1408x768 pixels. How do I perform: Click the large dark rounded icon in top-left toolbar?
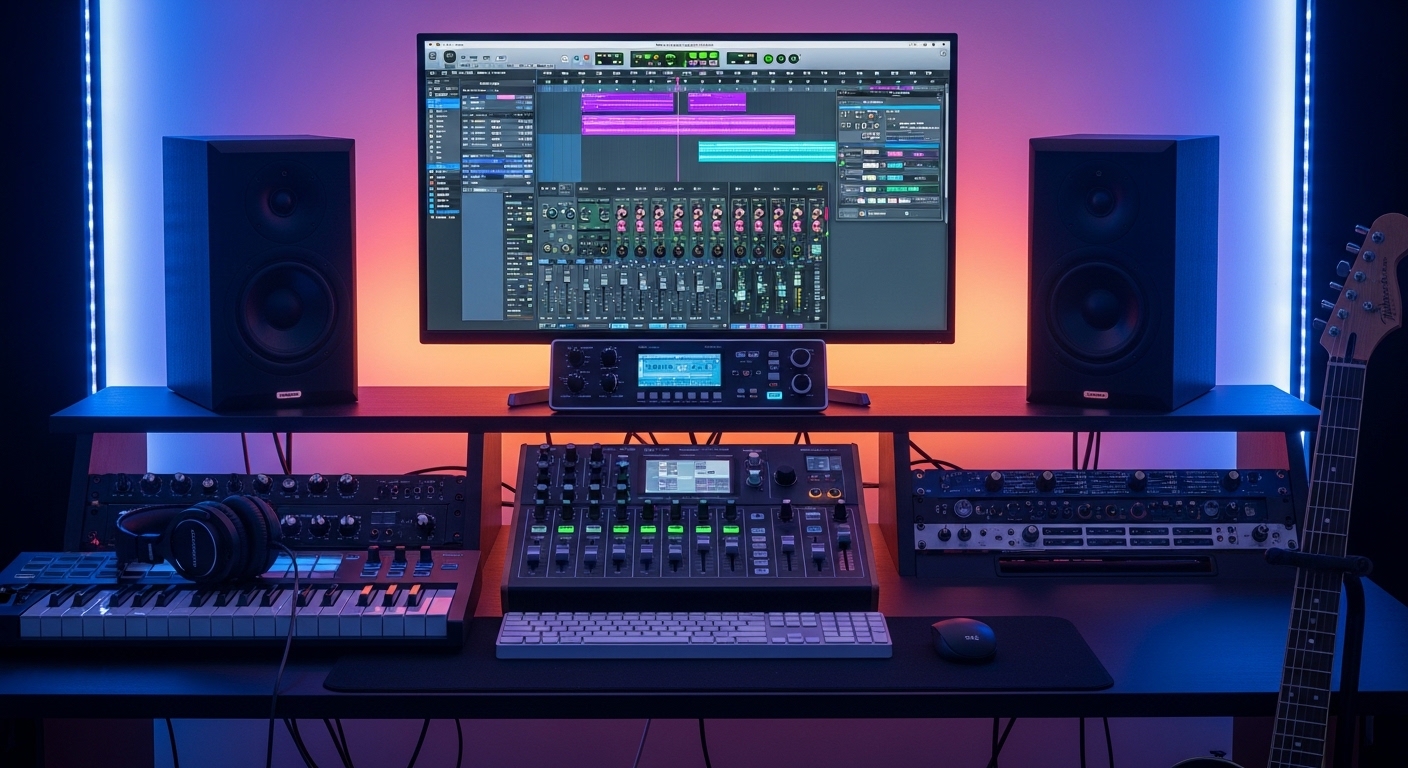tap(450, 56)
